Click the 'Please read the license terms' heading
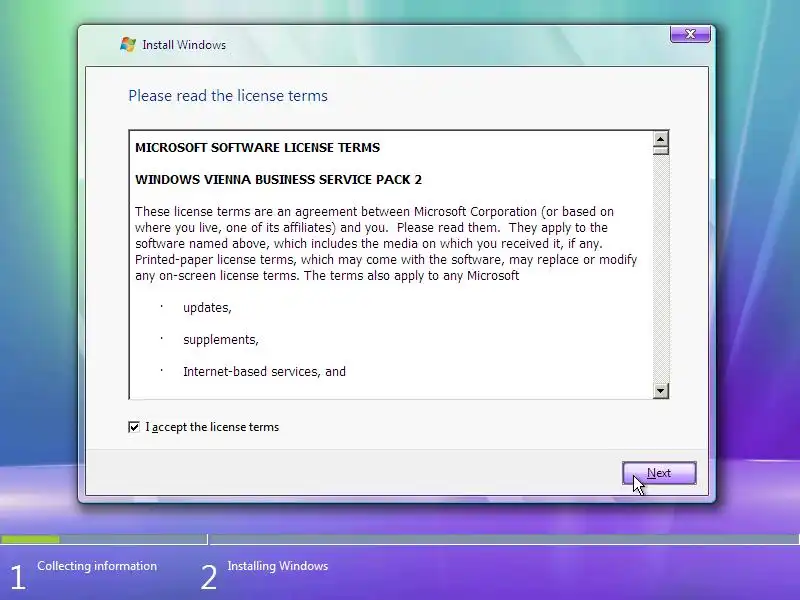The image size is (800, 600). [228, 95]
